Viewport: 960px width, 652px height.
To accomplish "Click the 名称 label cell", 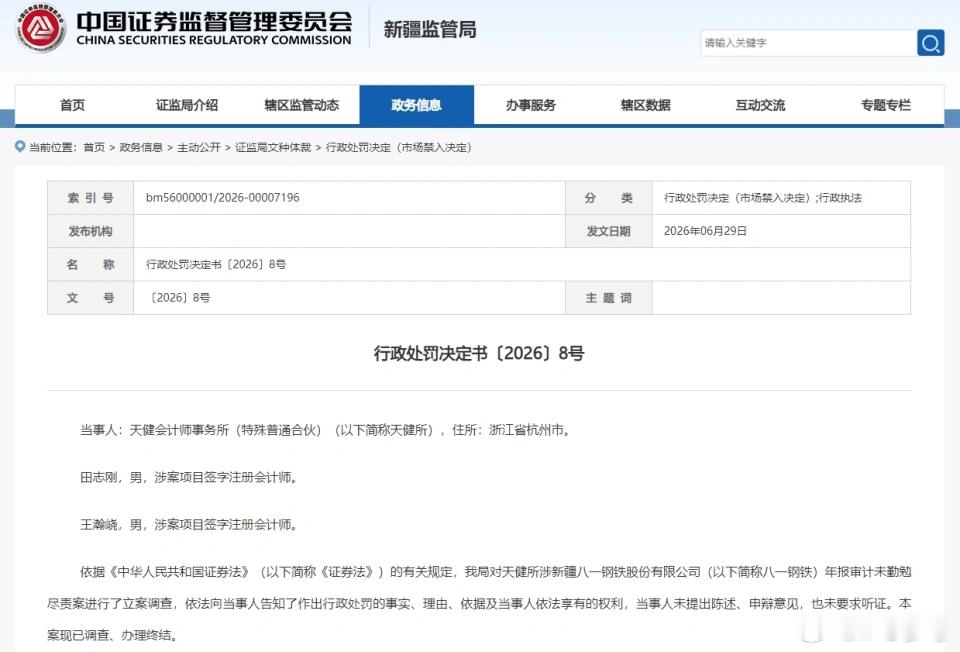I will (x=91, y=264).
